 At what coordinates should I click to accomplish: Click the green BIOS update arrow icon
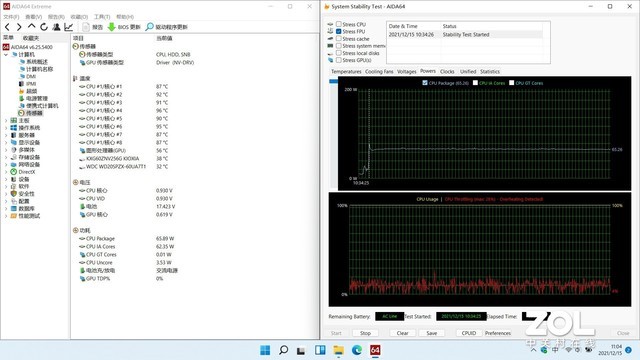point(111,27)
